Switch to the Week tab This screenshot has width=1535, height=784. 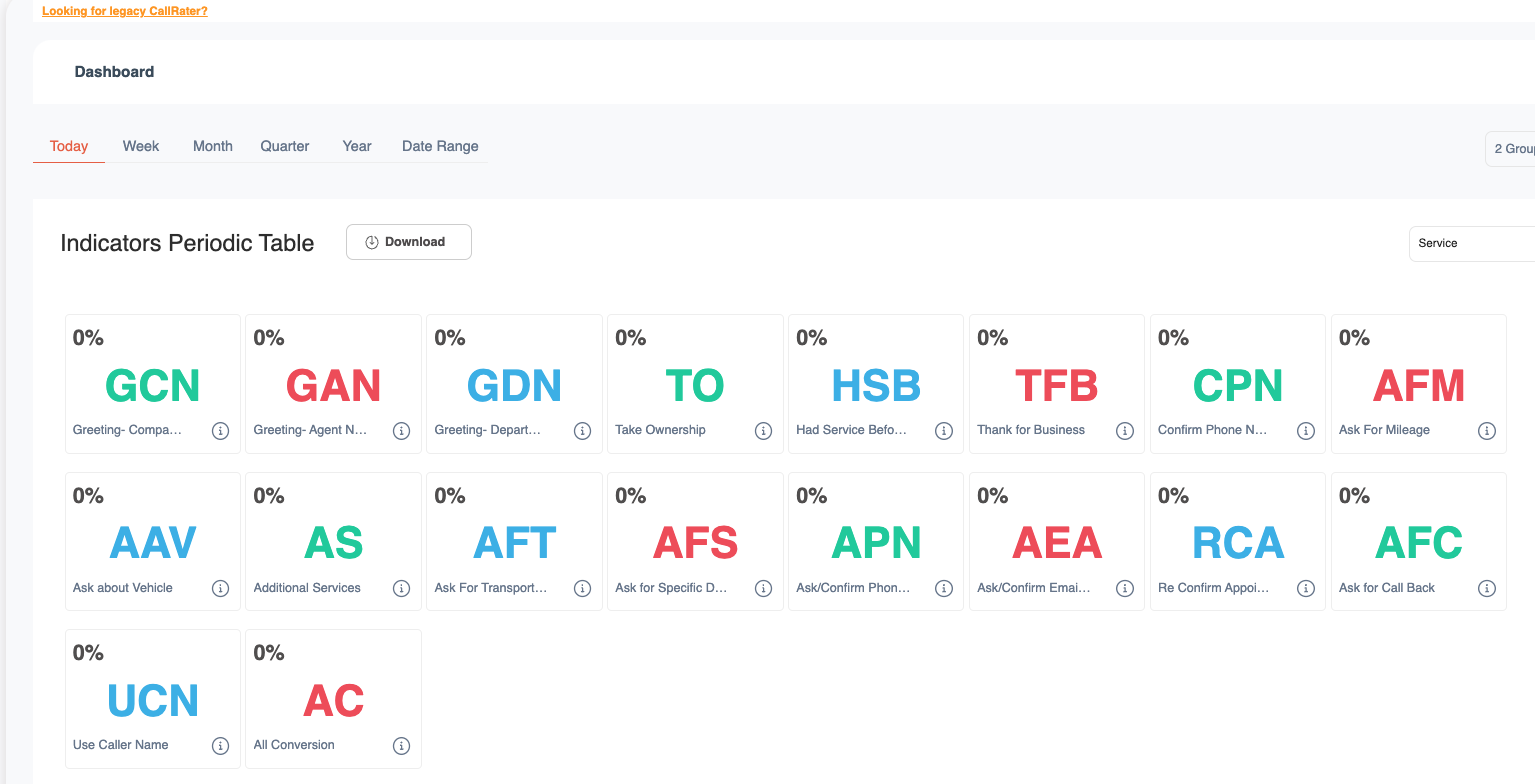tap(141, 146)
